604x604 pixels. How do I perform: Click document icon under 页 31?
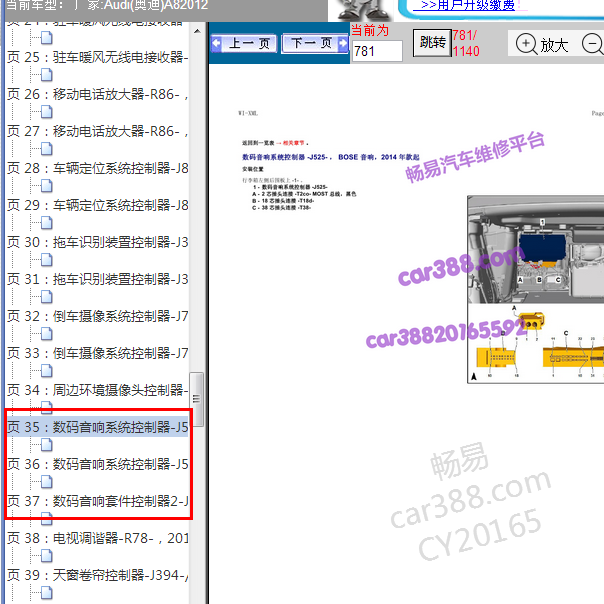click(47, 297)
